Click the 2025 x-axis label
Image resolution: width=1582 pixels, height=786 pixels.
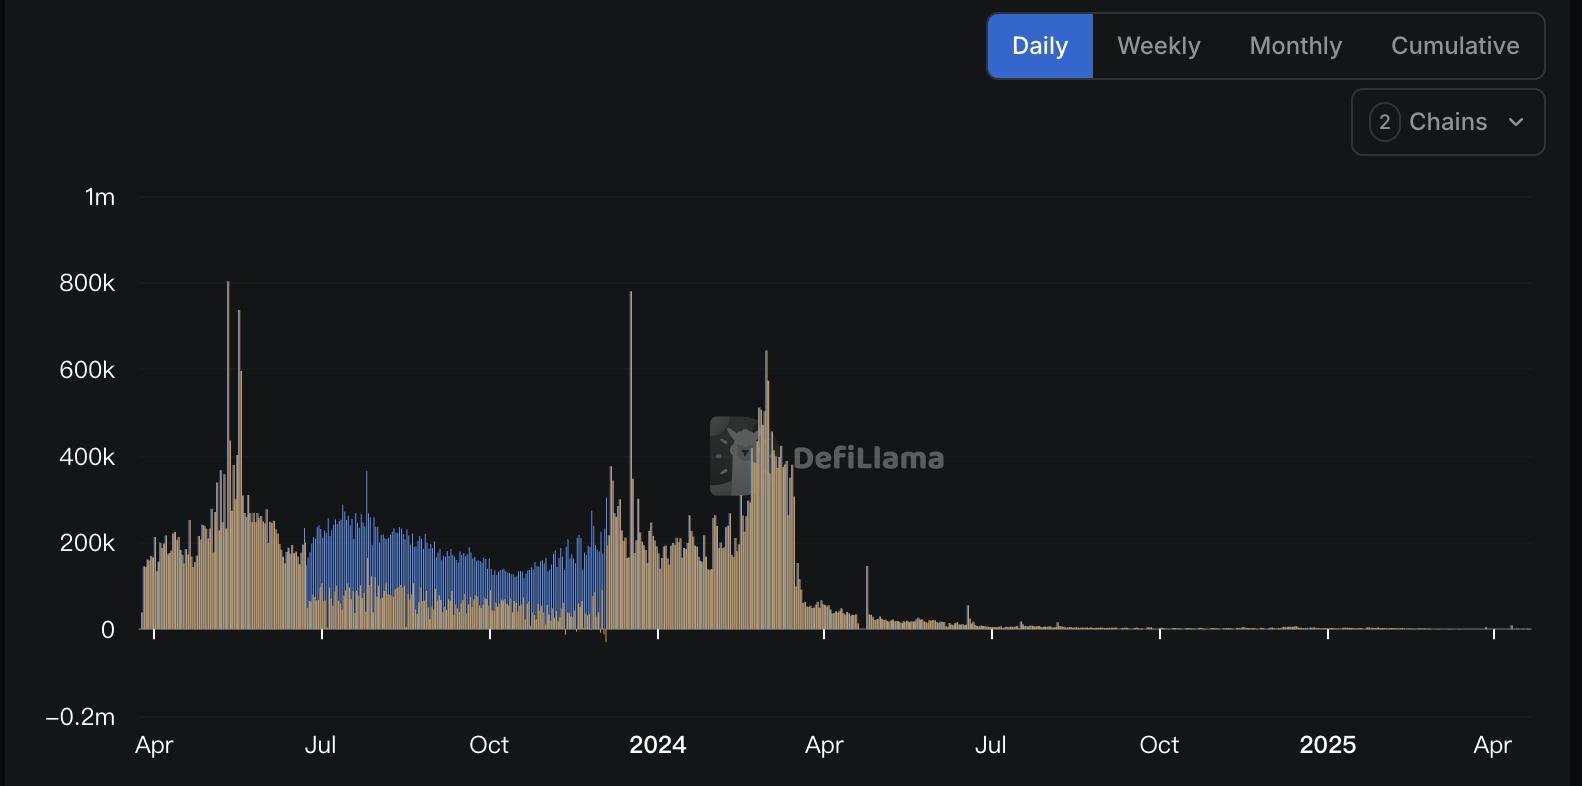pos(1327,745)
